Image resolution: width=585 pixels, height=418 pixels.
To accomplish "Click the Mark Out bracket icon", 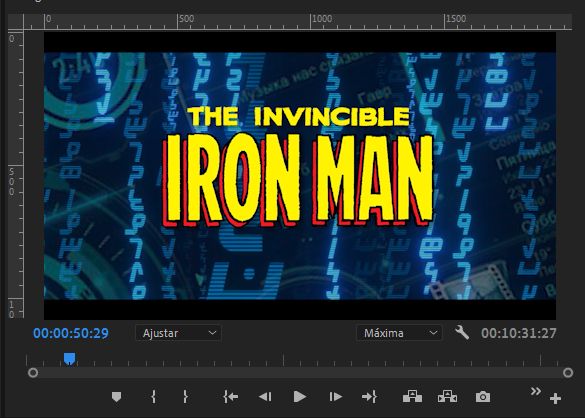I will click(185, 397).
